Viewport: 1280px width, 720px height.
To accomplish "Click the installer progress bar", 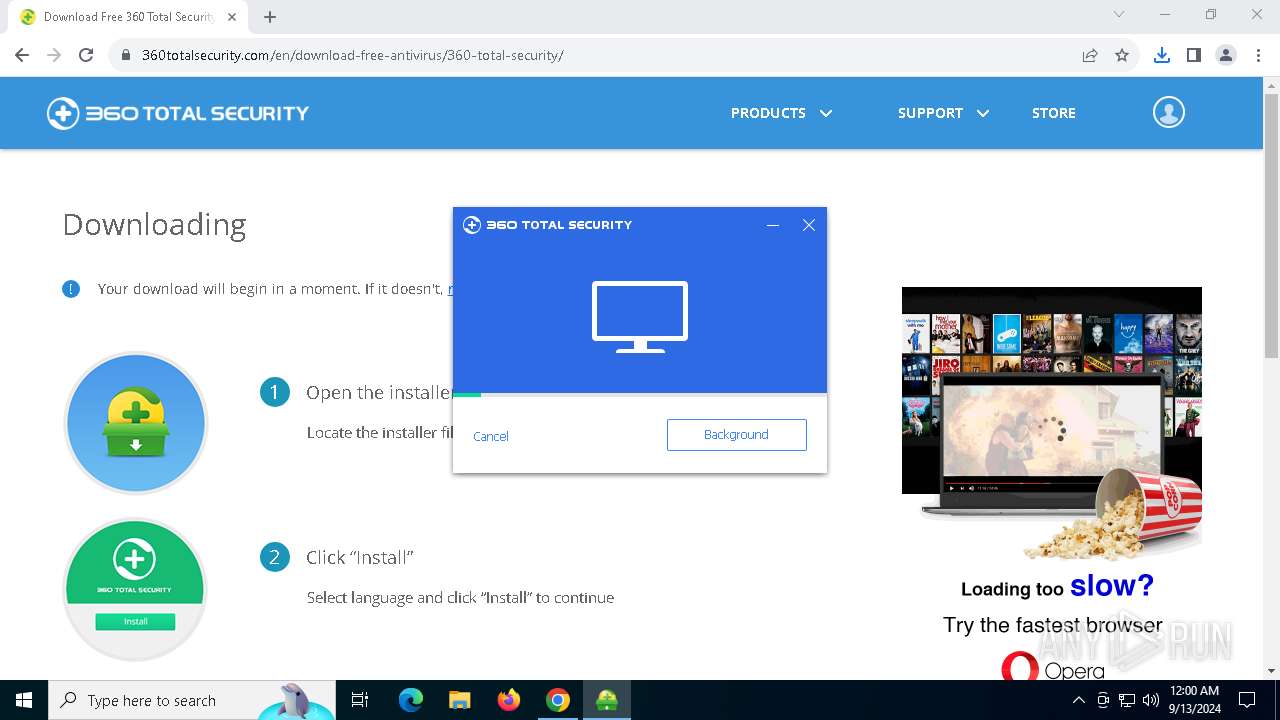I will 640,395.
